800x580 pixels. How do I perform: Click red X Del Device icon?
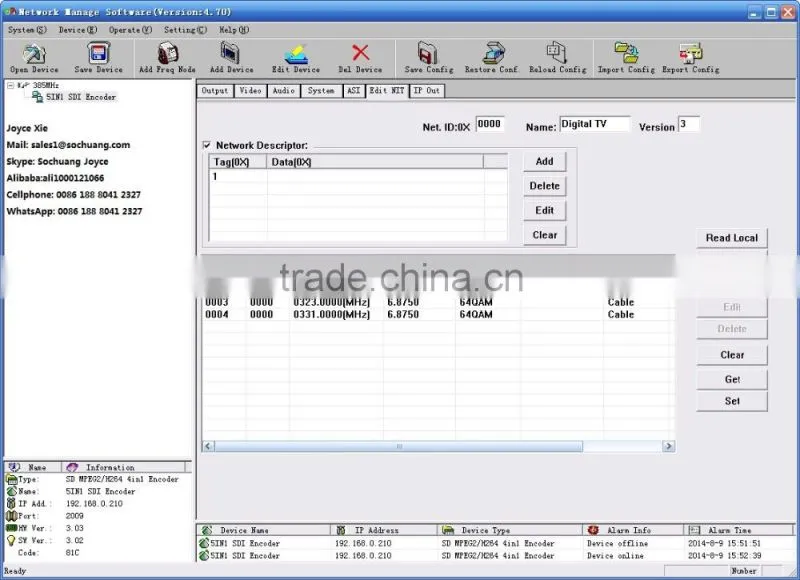coord(360,53)
